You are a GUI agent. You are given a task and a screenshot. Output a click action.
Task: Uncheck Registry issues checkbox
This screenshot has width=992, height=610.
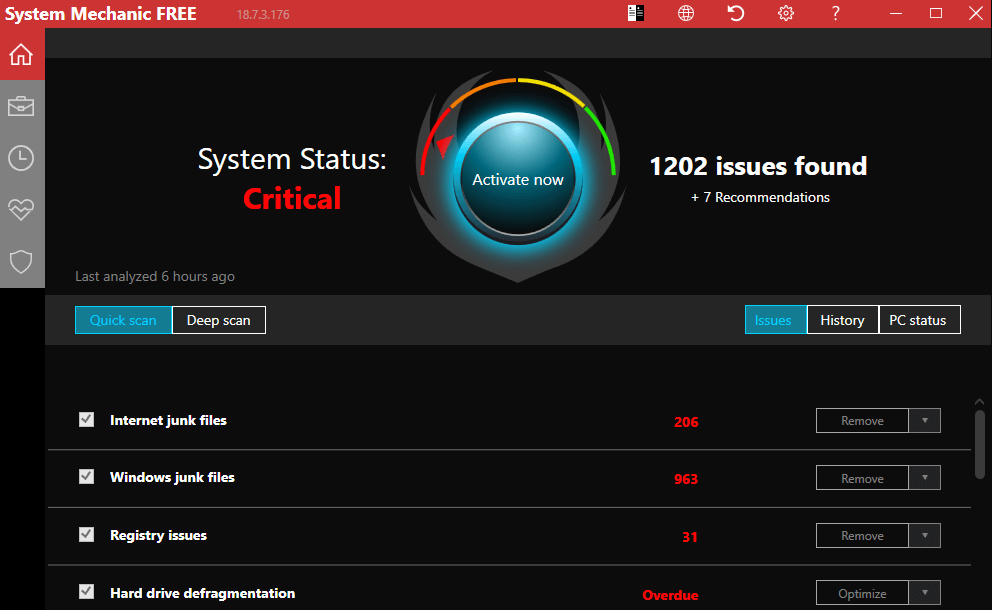coord(87,535)
